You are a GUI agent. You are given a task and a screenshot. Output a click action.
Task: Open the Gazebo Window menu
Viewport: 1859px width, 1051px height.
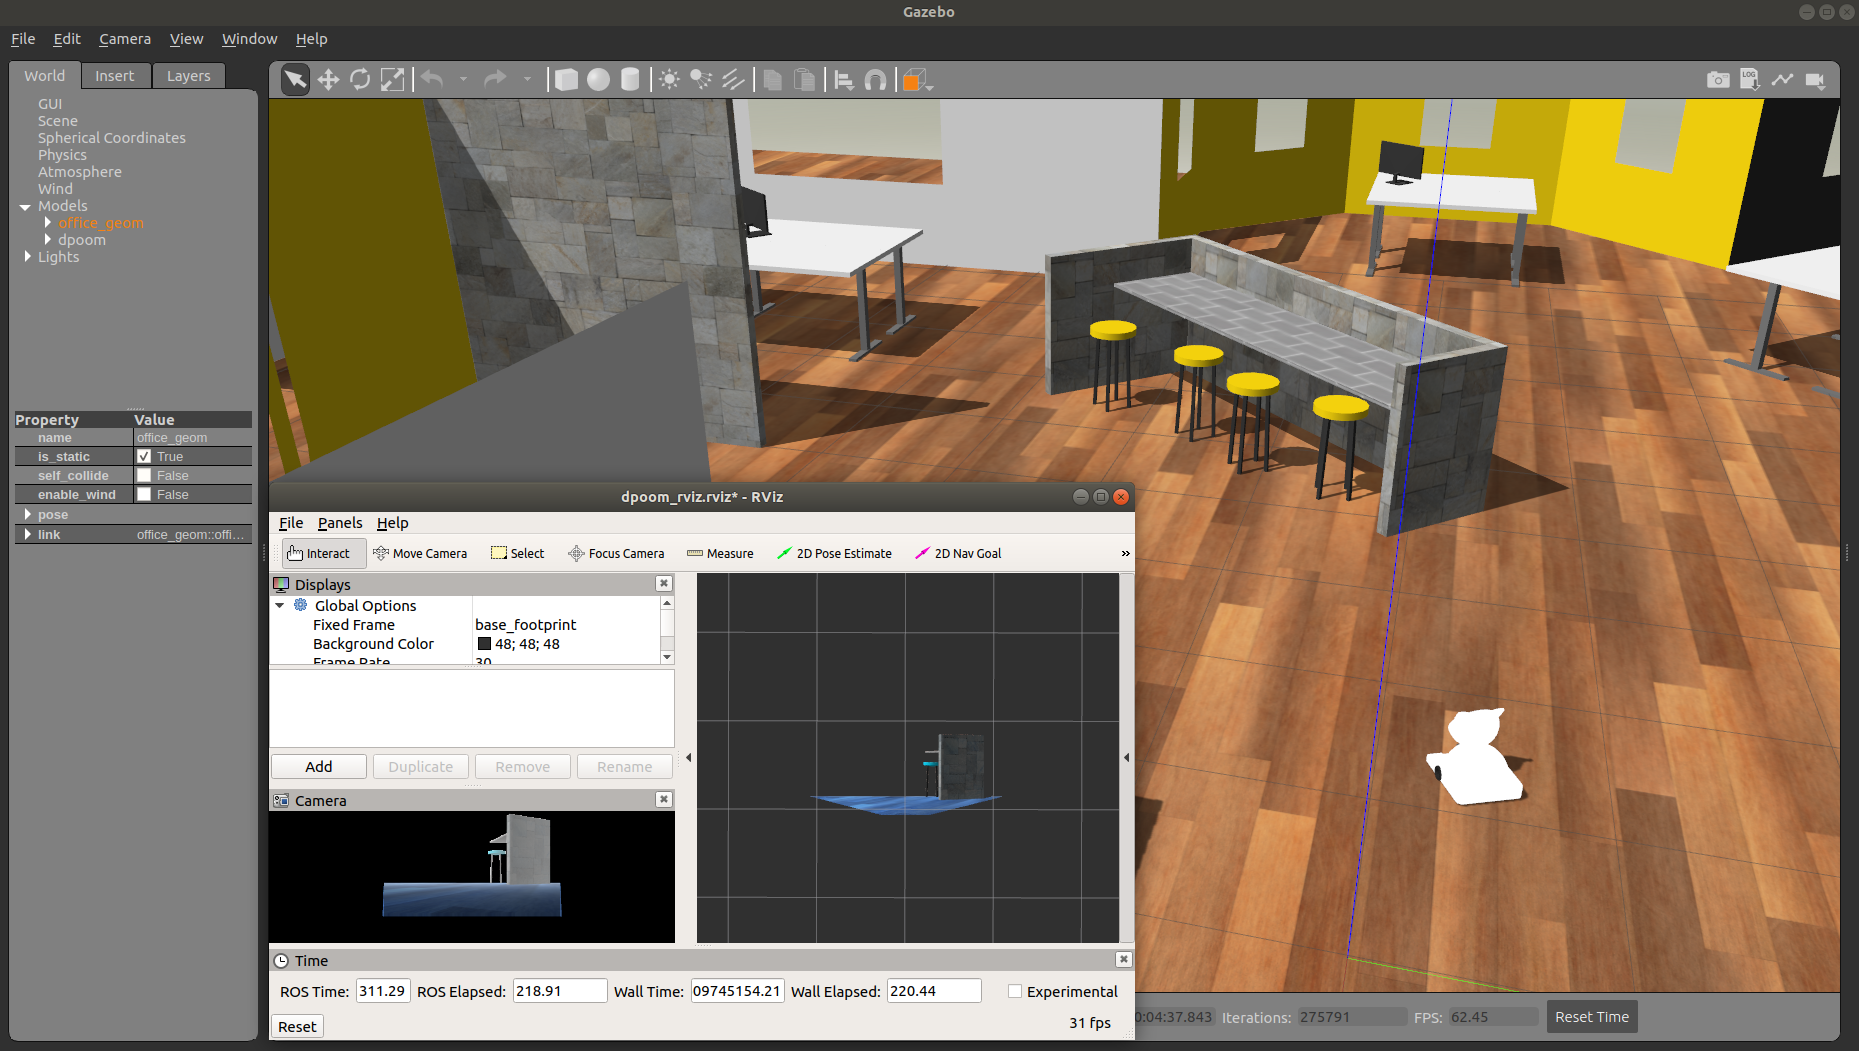tap(249, 39)
